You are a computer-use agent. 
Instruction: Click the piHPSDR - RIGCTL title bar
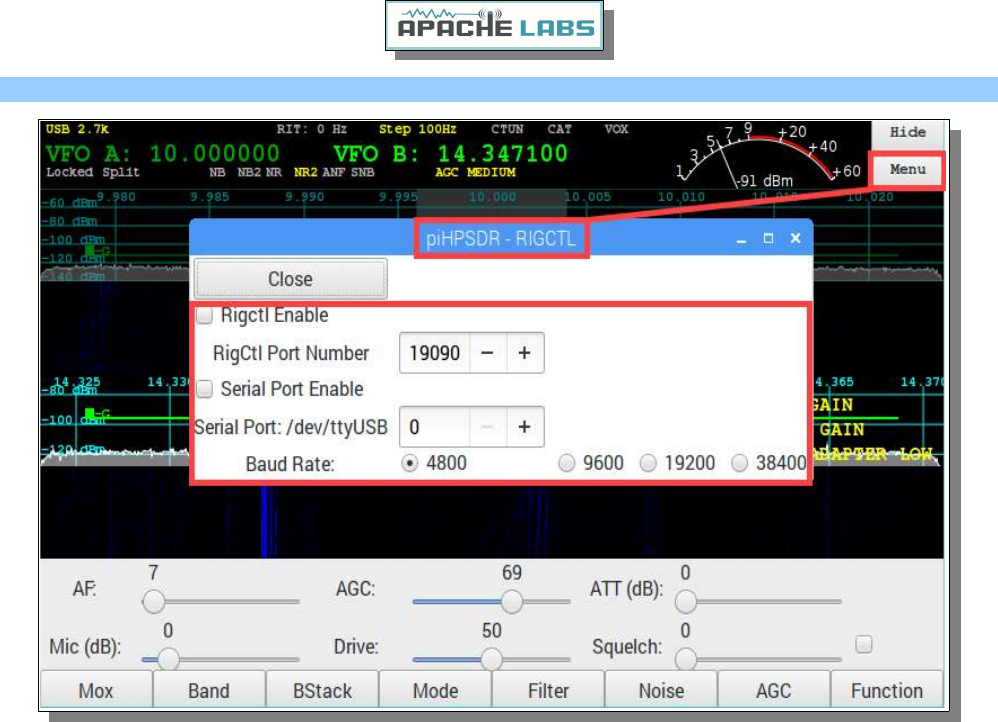tap(501, 239)
